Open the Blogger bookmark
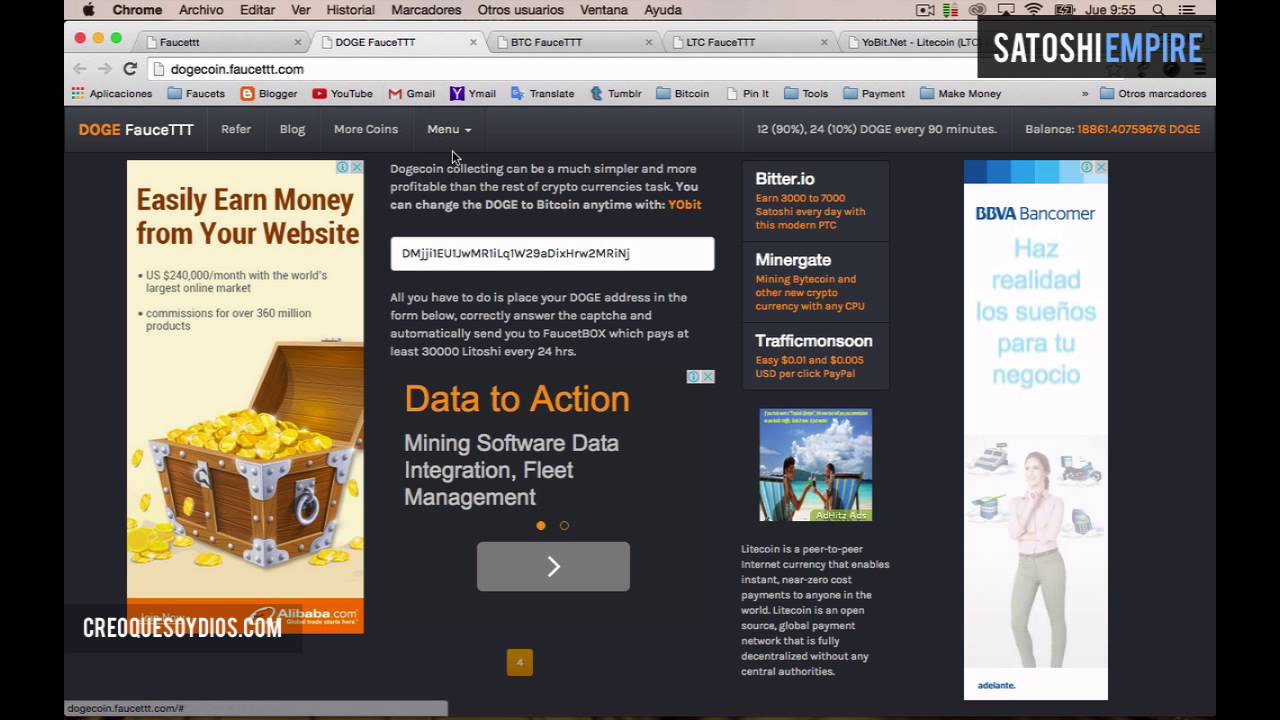 pyautogui.click(x=268, y=93)
